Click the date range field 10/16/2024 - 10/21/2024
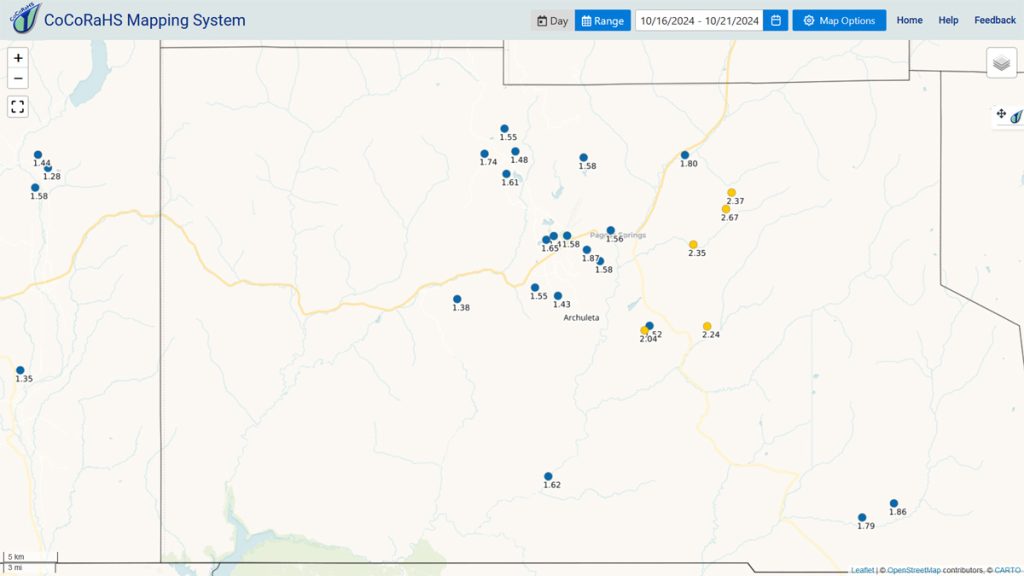1024x576 pixels. tap(699, 20)
